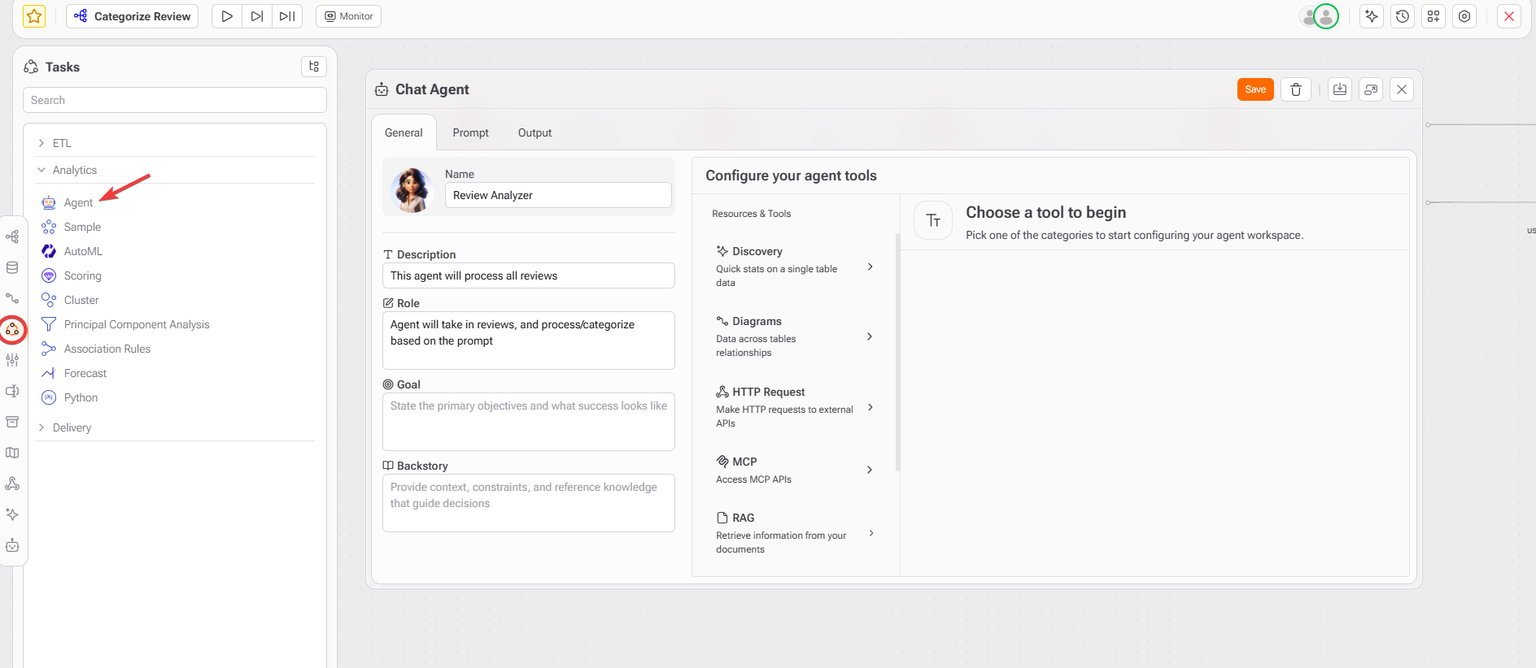Expand the Delivery task category
Screen dimensions: 1536x668
coord(71,428)
